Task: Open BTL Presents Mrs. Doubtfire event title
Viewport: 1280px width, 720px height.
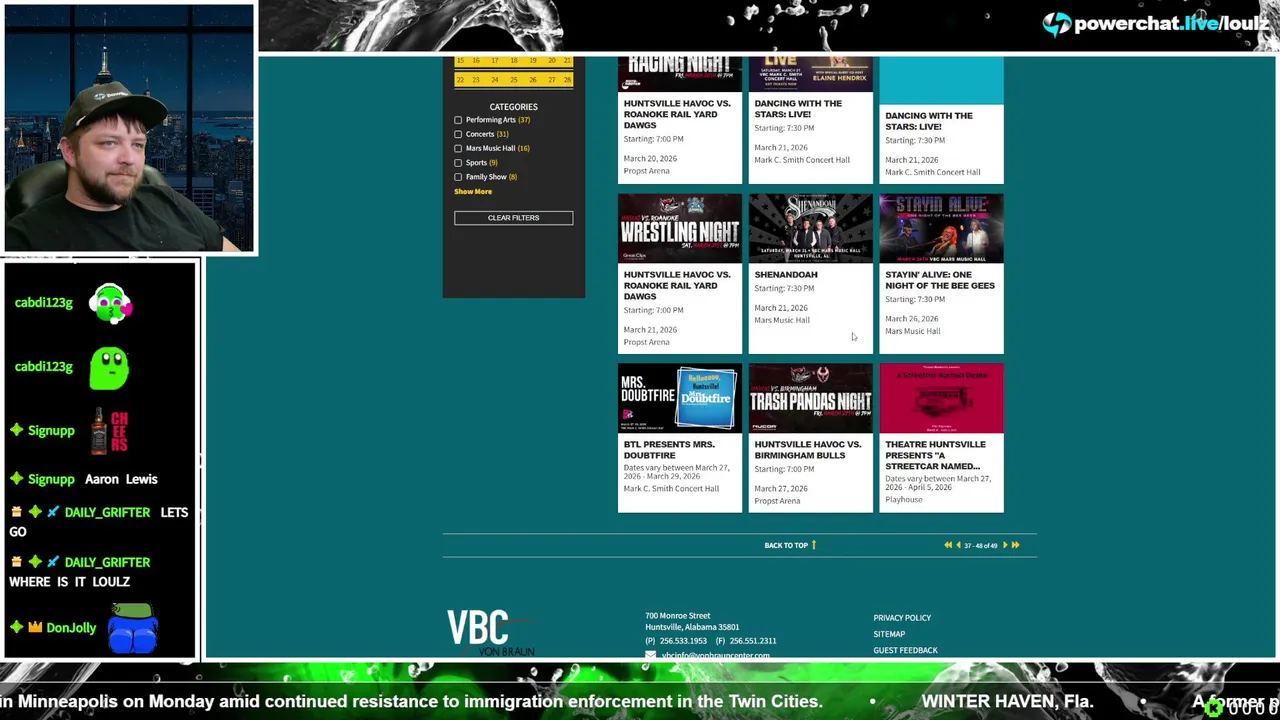Action: pos(669,450)
